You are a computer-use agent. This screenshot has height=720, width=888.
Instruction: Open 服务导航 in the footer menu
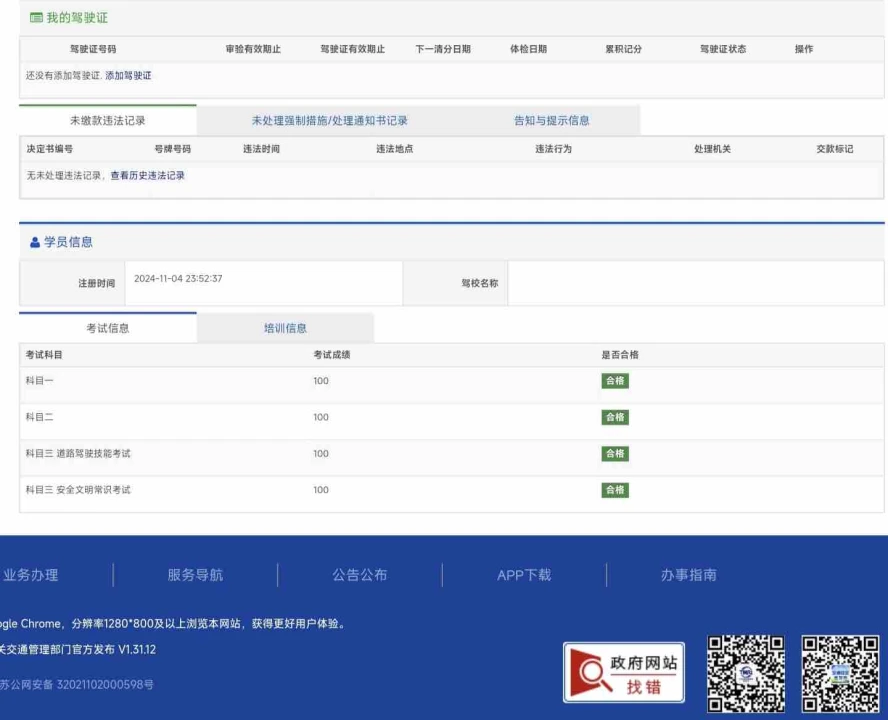(195, 575)
